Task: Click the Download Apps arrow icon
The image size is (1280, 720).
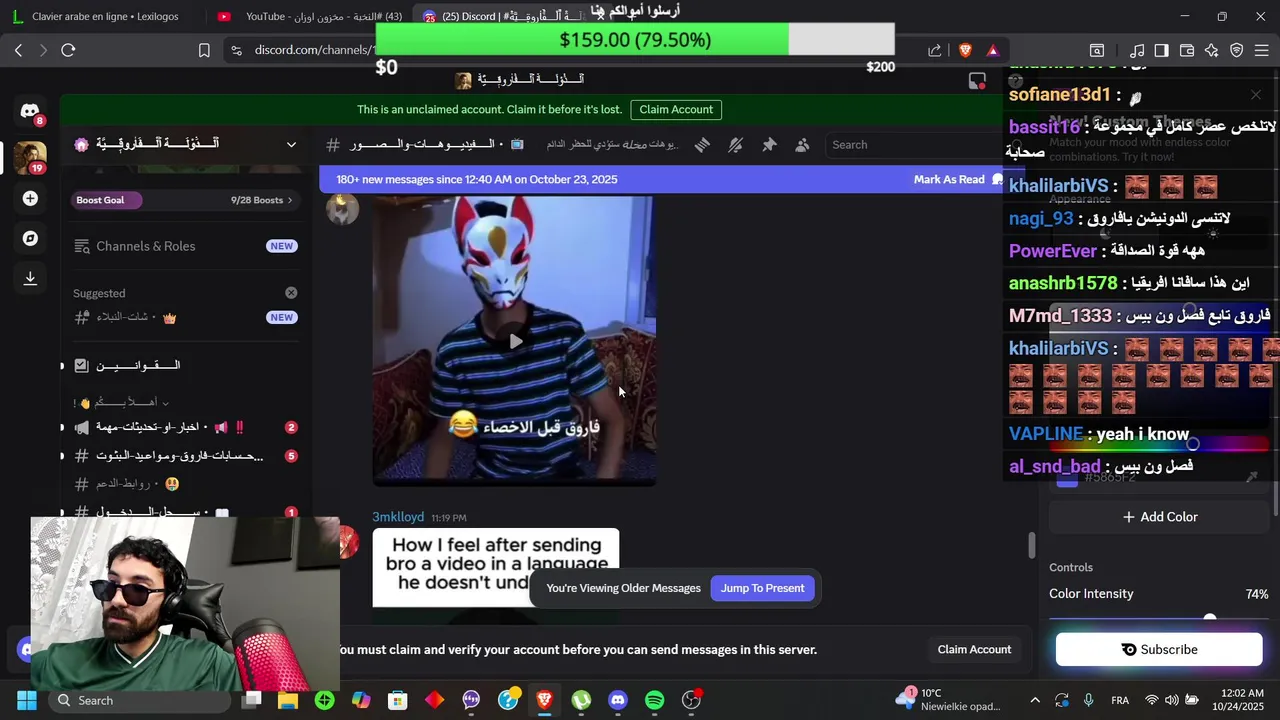Action: (30, 278)
